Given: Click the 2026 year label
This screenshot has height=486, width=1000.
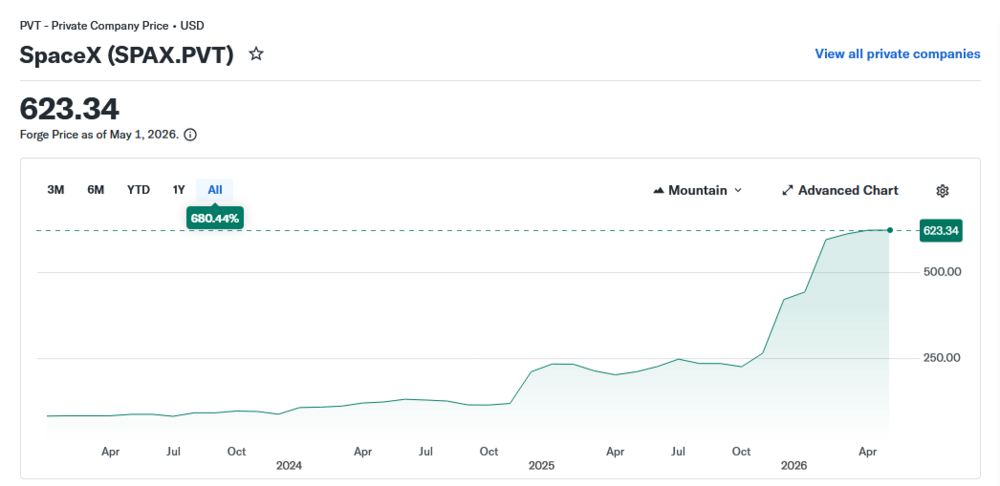Looking at the screenshot, I should [794, 466].
